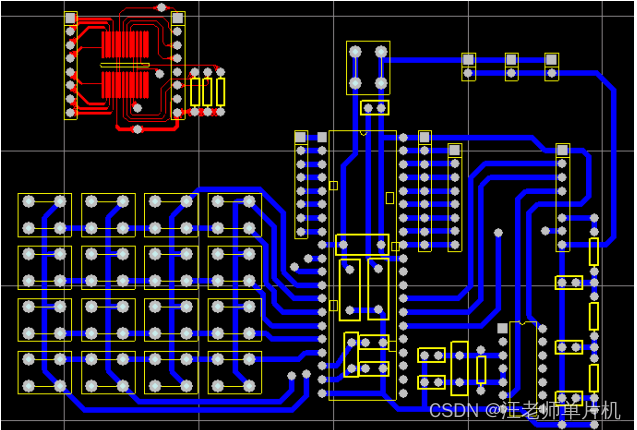637x430 pixels.
Task: Select the four-pad footprint above the main chip
Action: tap(368, 68)
